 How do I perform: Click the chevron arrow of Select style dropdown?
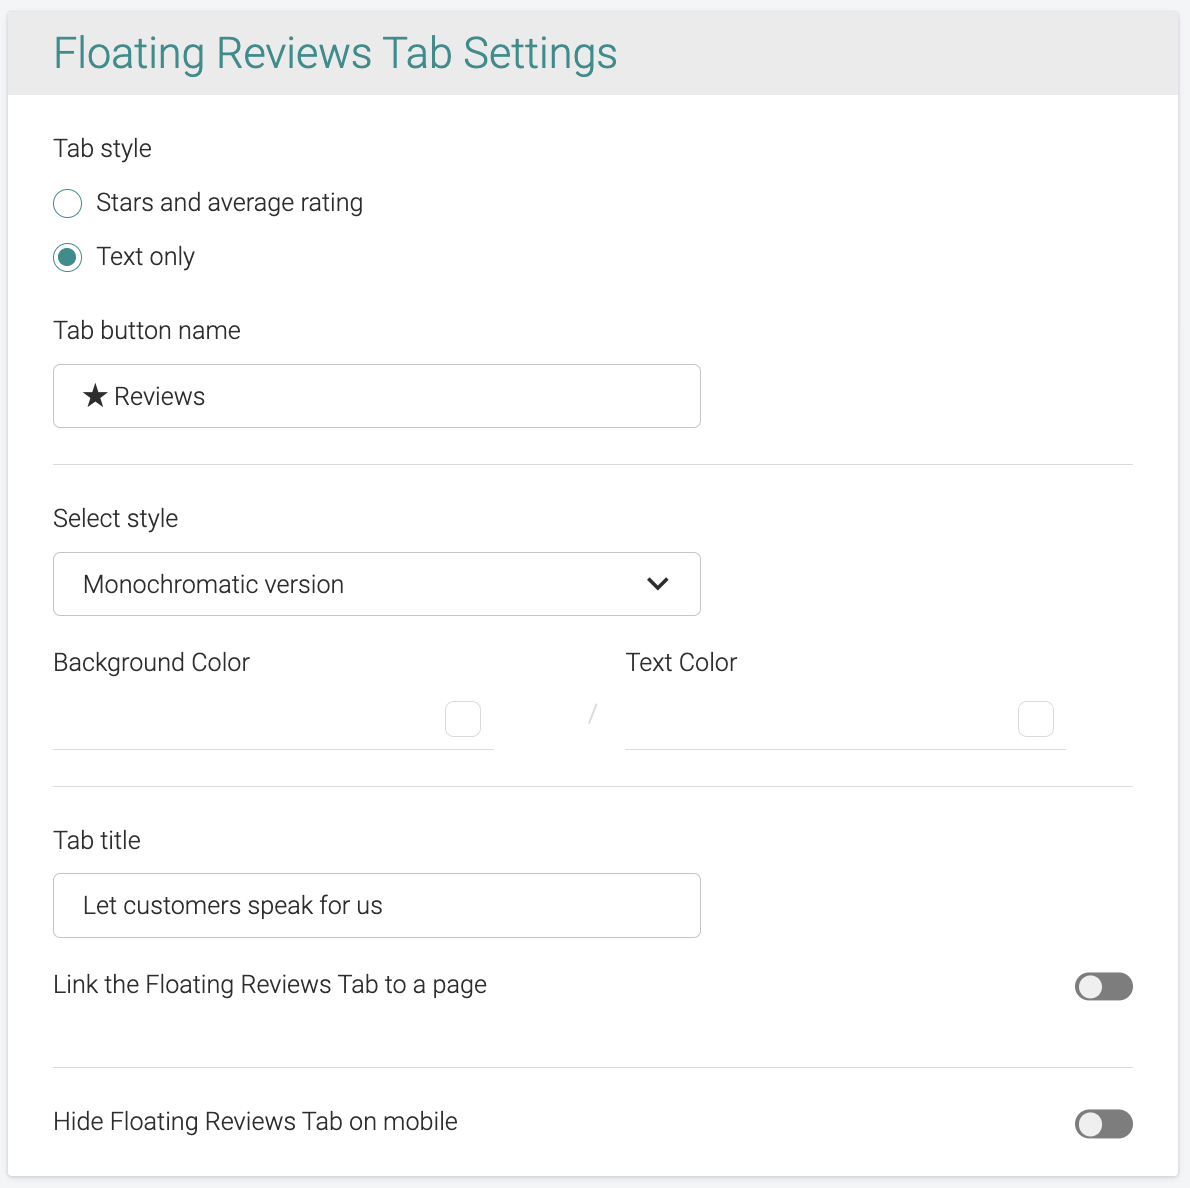657,584
